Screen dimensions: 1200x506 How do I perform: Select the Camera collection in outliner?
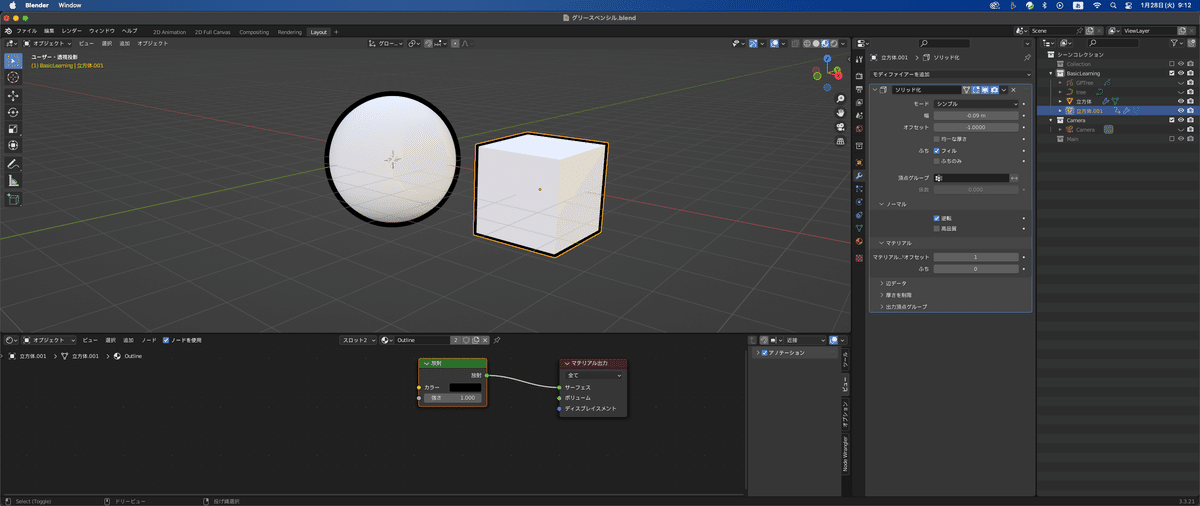click(1076, 120)
